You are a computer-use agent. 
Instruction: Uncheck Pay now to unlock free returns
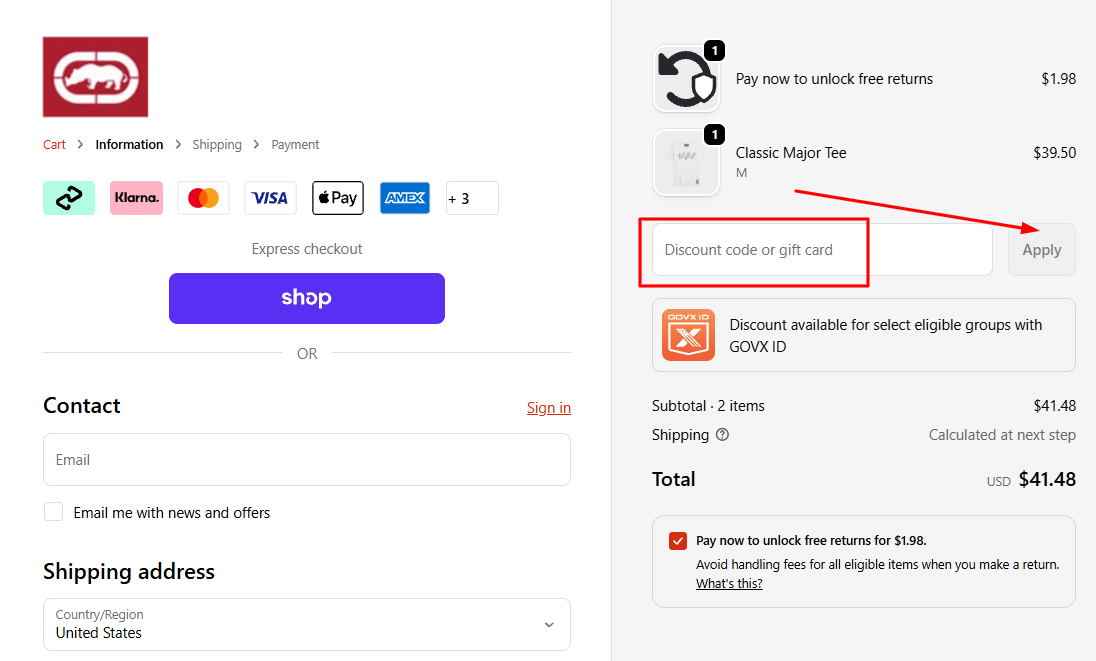pos(678,540)
